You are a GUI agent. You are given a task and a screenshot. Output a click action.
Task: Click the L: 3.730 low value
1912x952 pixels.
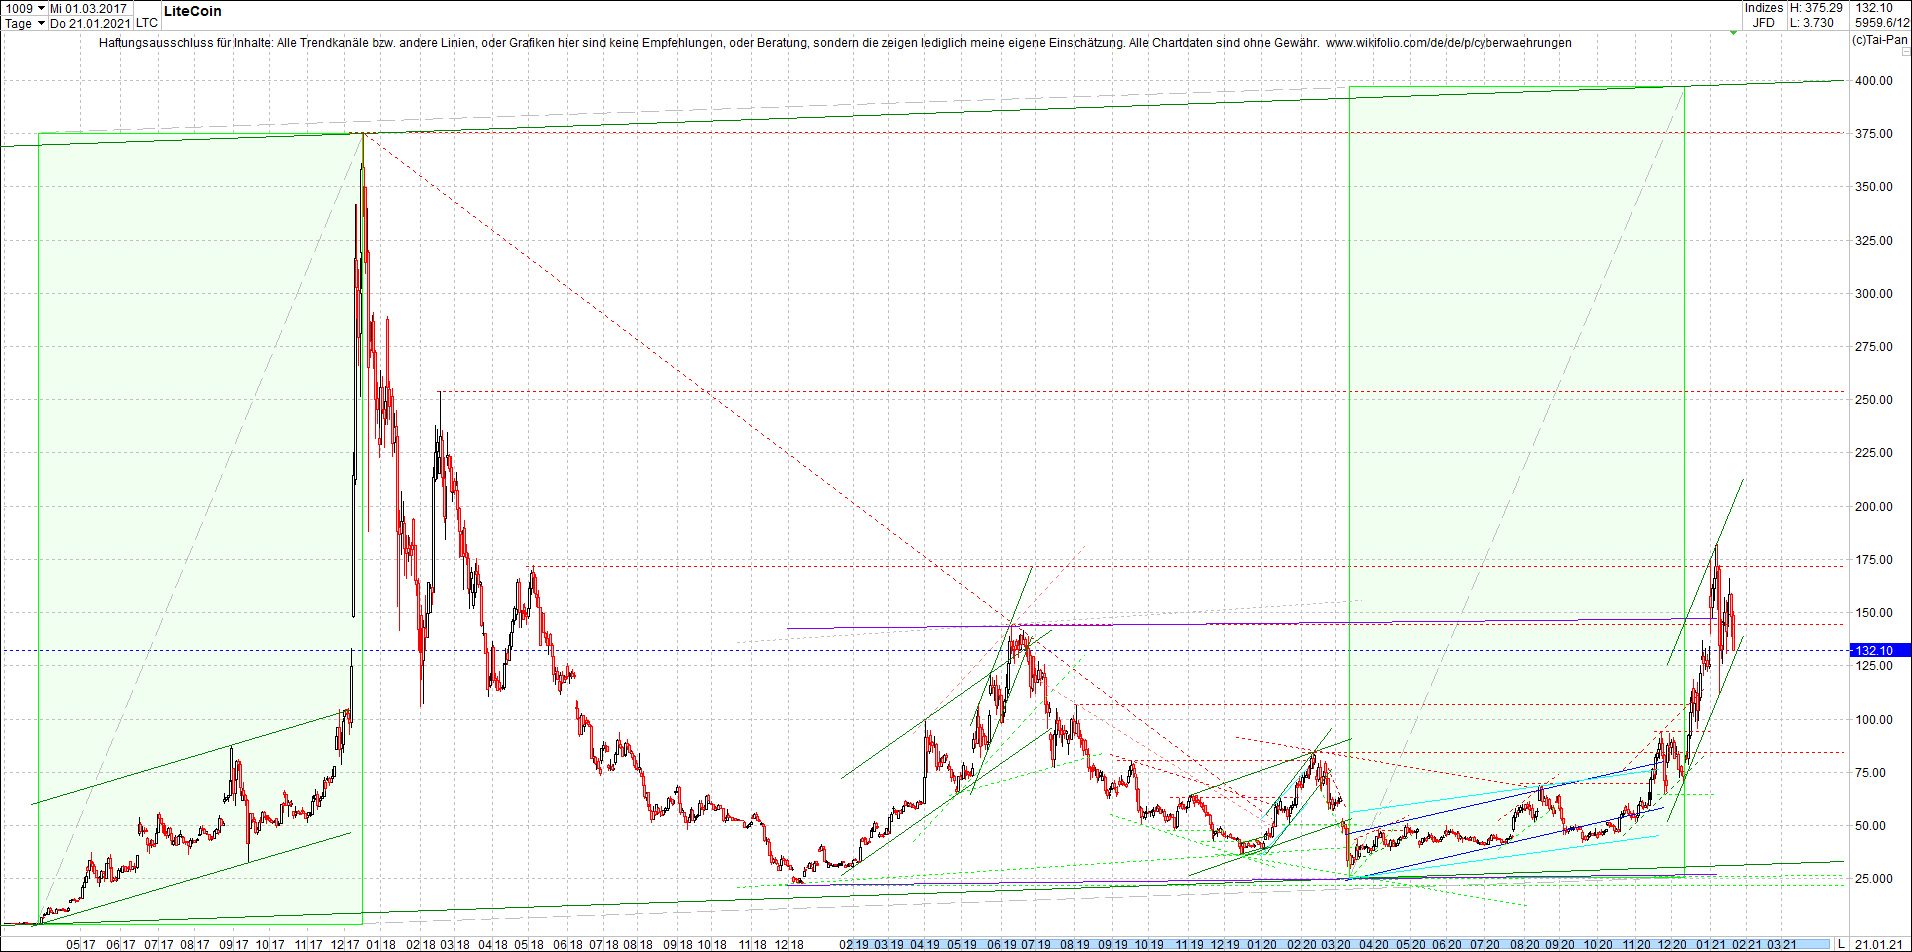(1812, 23)
